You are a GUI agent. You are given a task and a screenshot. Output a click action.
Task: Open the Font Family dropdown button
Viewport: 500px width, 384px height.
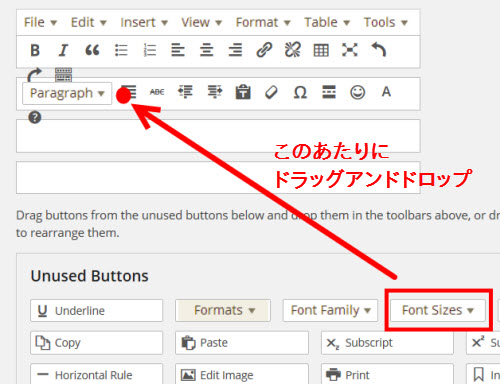[330, 310]
